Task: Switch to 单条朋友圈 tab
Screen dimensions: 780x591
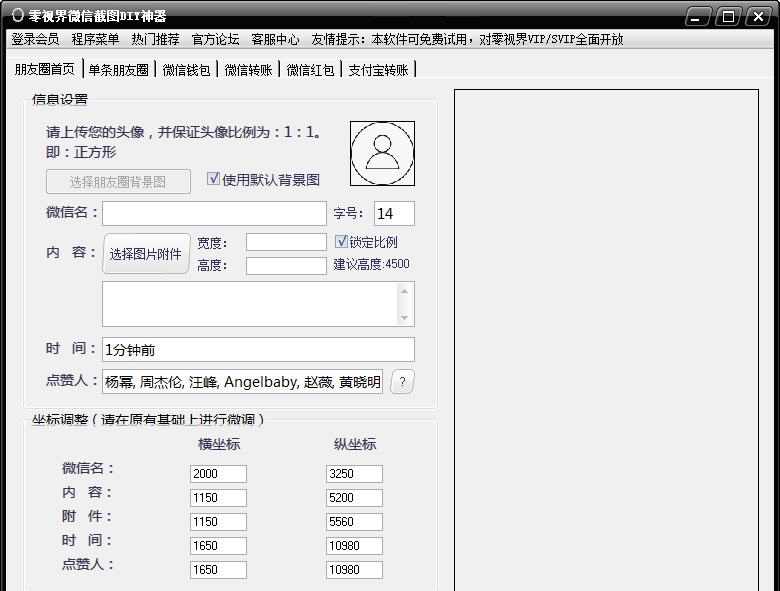Action: 118,70
